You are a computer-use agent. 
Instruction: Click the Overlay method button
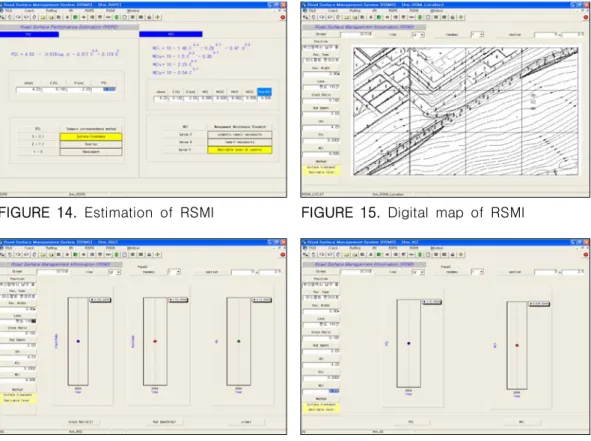tap(91, 144)
